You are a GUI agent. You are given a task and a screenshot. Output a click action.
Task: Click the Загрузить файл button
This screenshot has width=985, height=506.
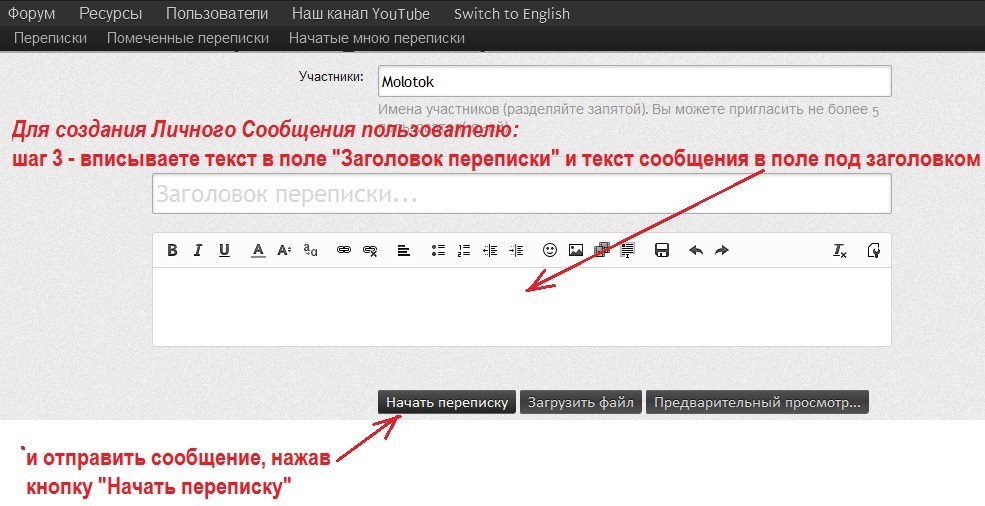click(581, 403)
